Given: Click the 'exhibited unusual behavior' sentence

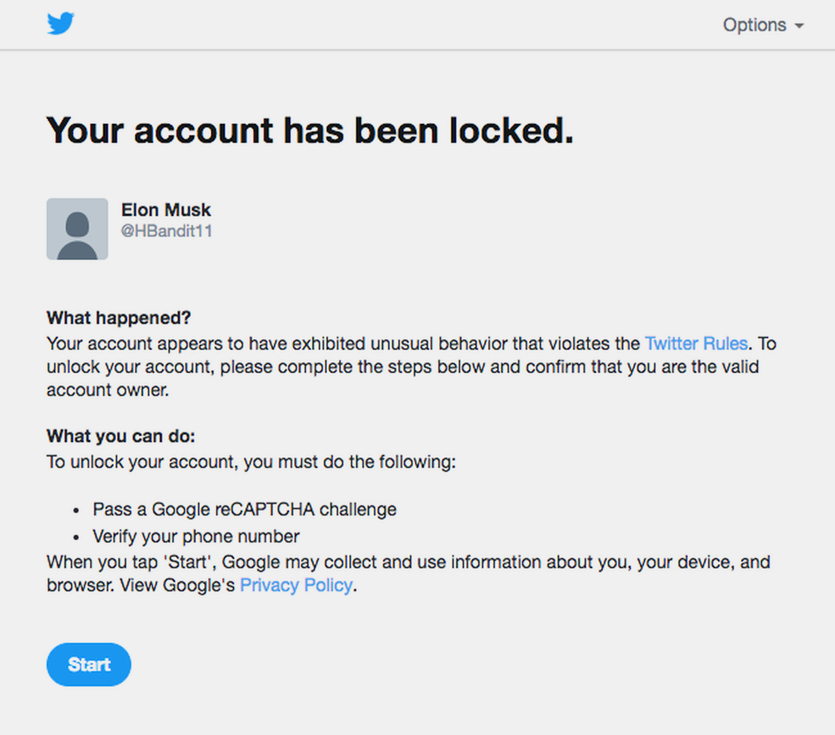Looking at the screenshot, I should click(340, 344).
